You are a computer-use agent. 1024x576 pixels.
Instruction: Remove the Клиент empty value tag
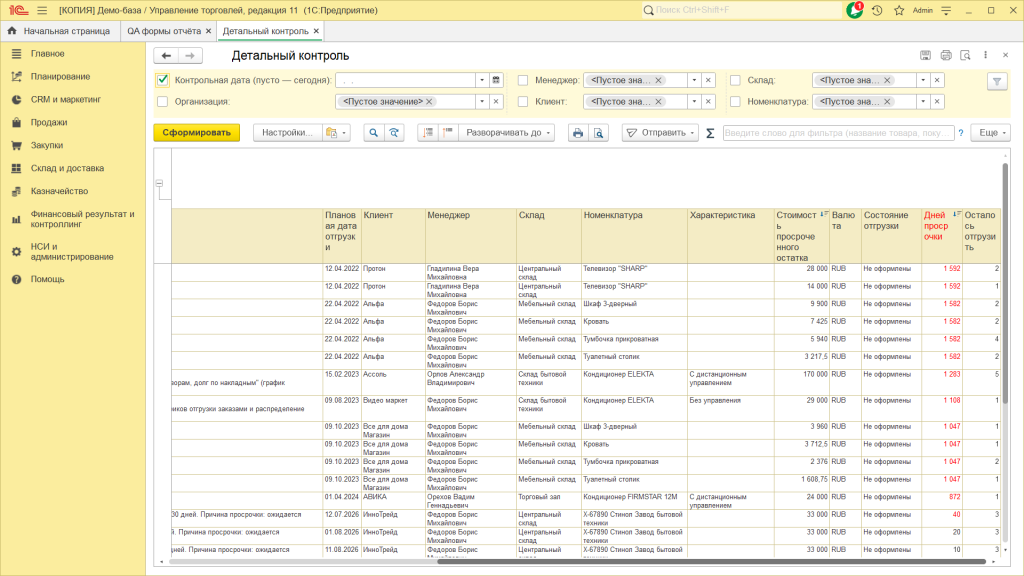point(658,101)
